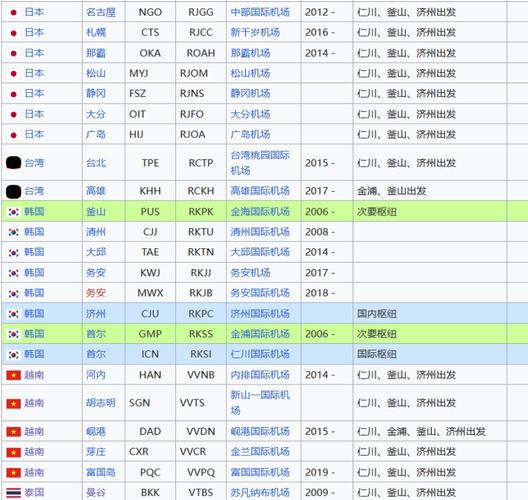Open the 高雄国际机场 link
The height and width of the screenshot is (500, 528).
click(260, 191)
